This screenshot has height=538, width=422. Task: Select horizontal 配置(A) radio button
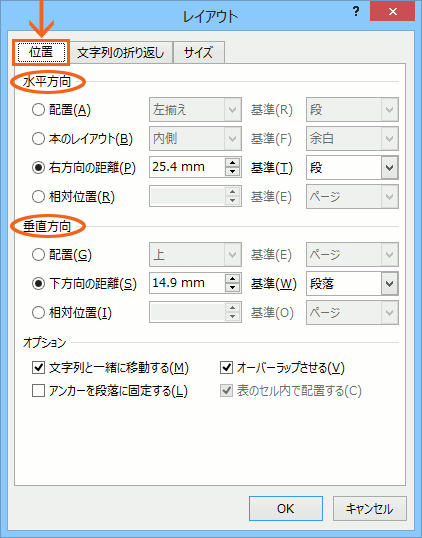pyautogui.click(x=38, y=110)
